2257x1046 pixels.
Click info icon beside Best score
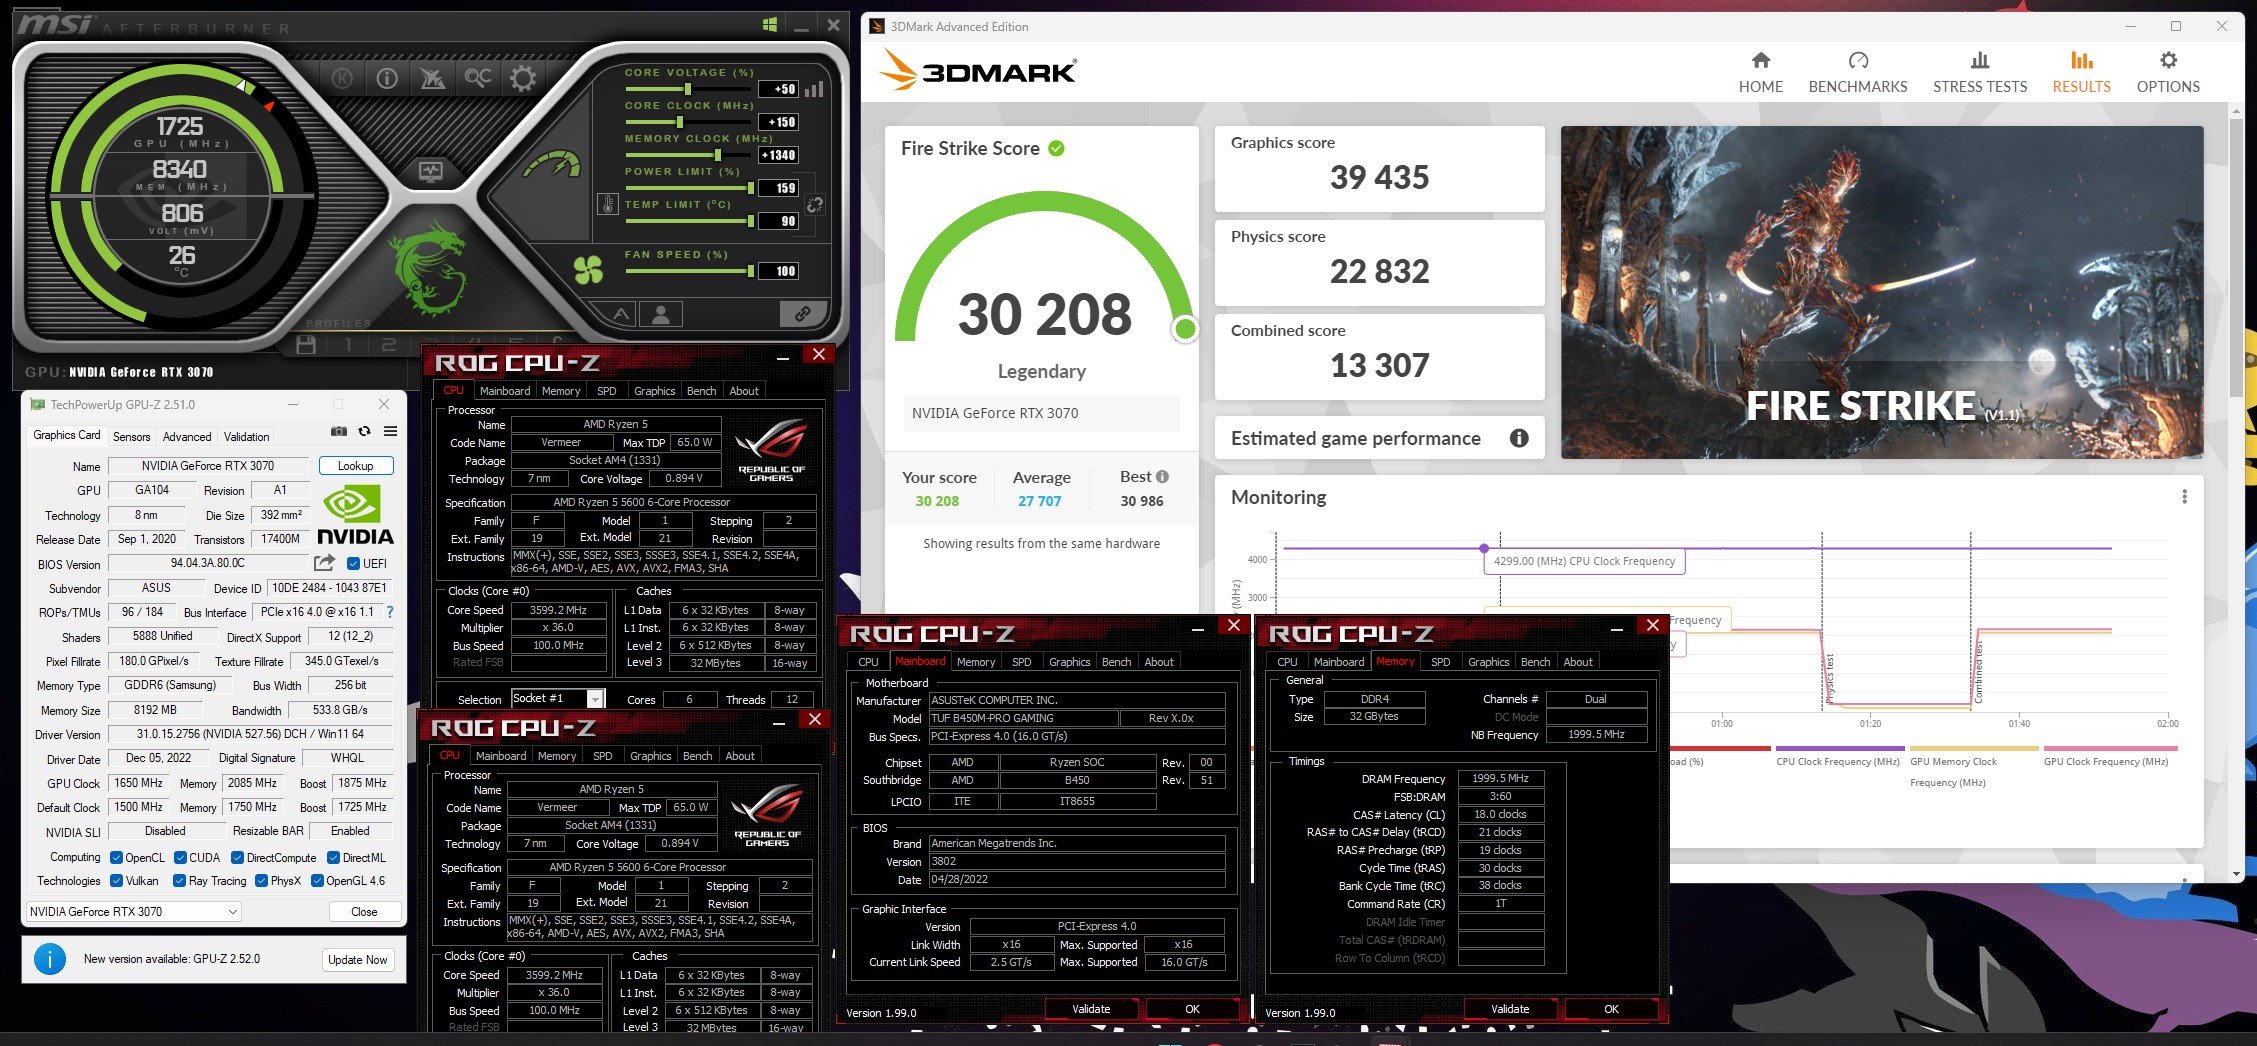coord(1162,476)
